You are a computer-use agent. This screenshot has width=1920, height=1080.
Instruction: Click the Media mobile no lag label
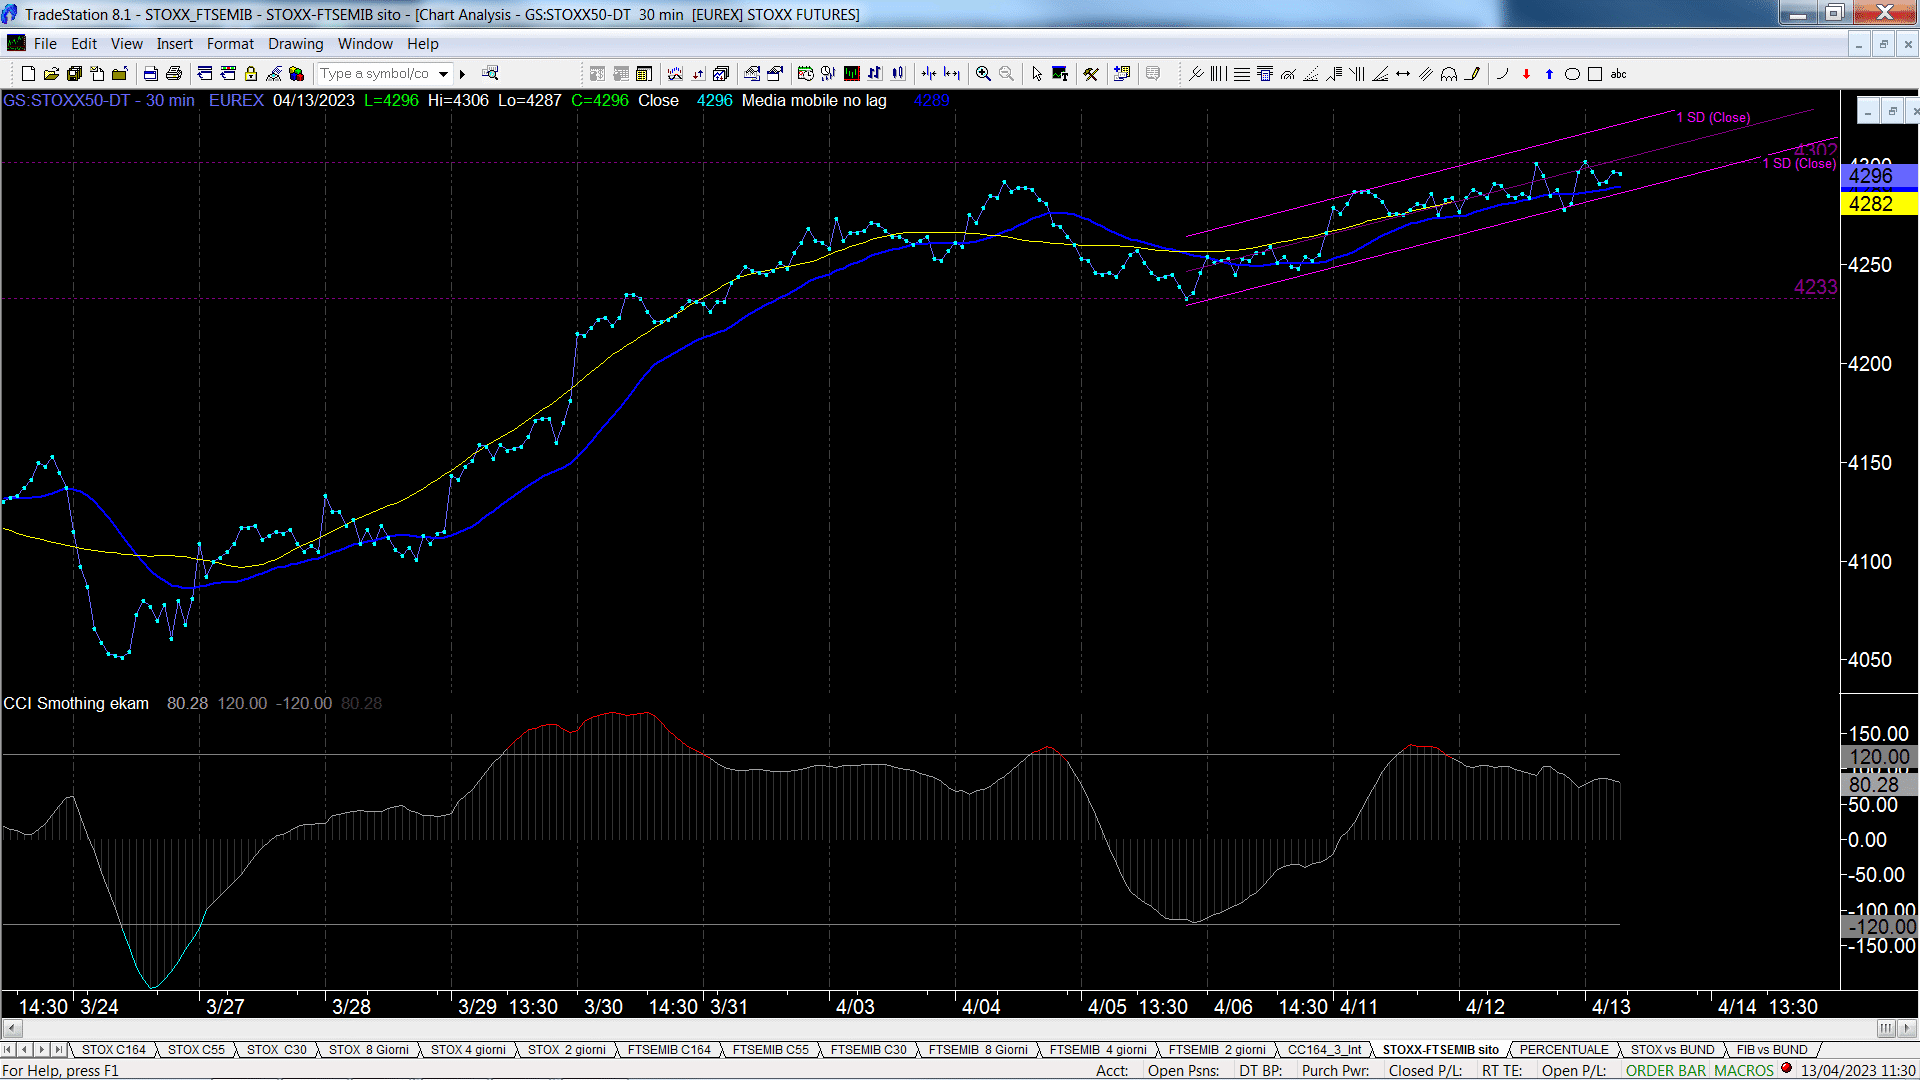[814, 100]
